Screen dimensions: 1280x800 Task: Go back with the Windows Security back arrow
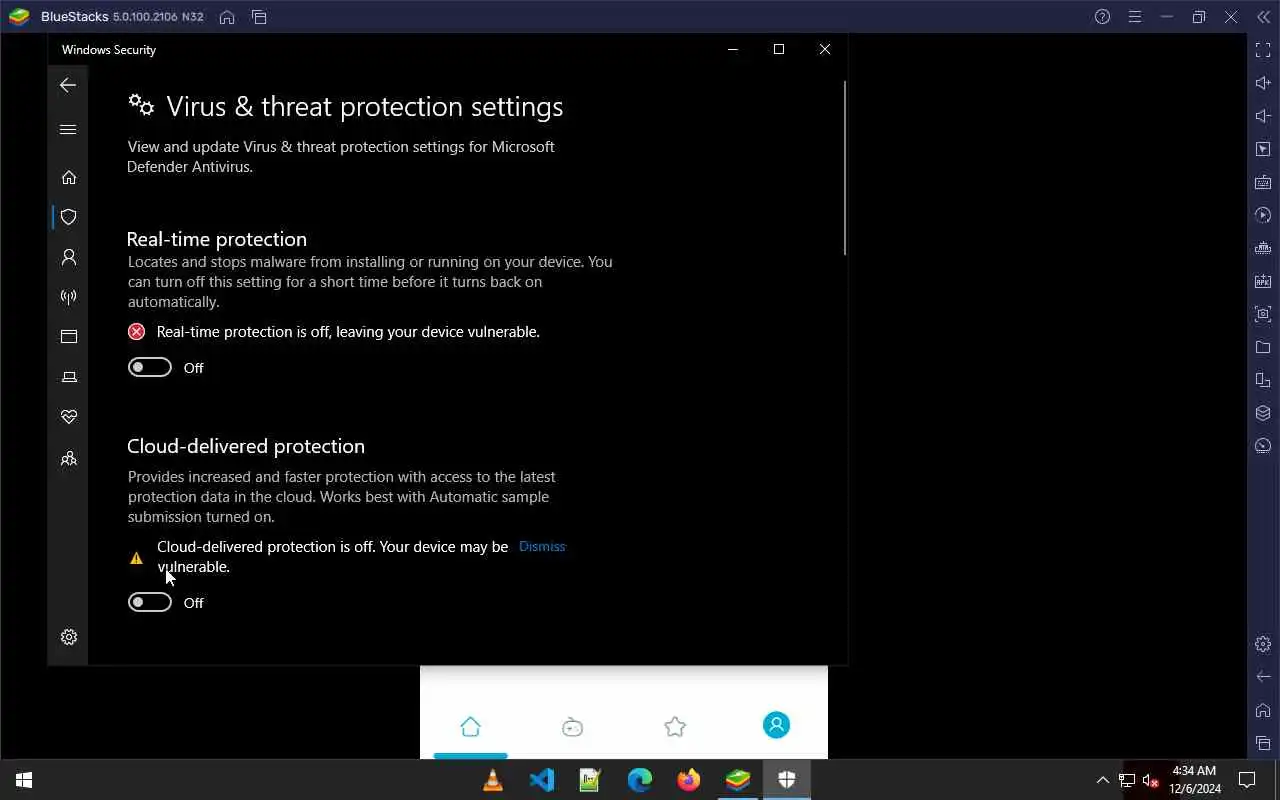(x=68, y=85)
